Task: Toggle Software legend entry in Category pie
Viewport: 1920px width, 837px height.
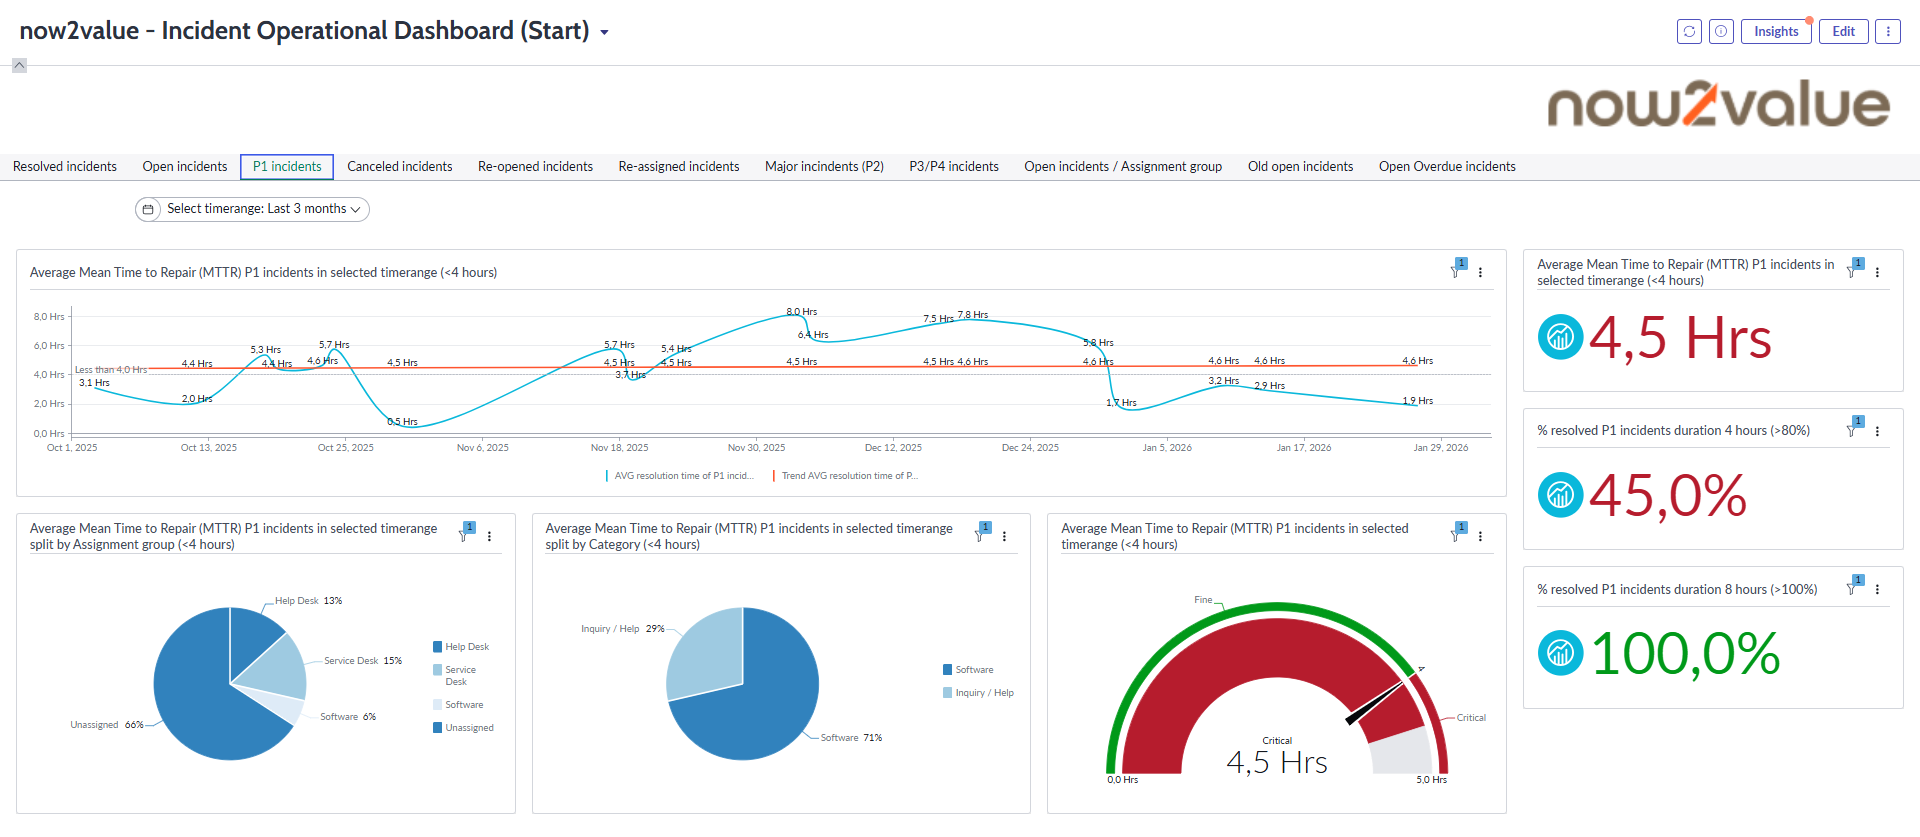Action: pos(968,670)
